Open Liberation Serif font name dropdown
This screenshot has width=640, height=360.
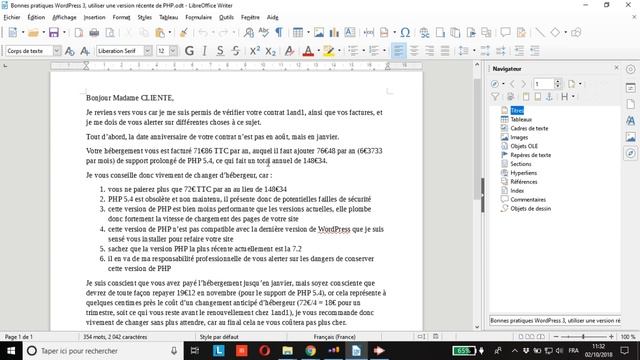point(148,51)
